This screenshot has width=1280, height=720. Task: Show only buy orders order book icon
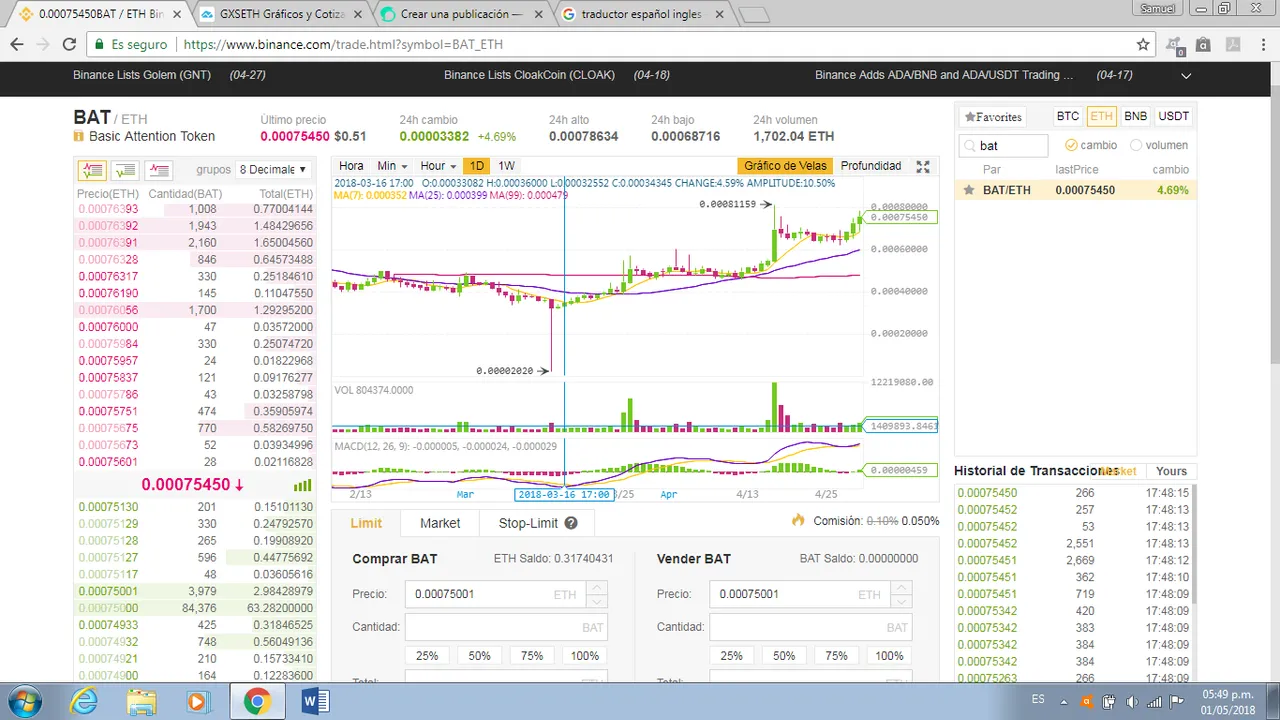pos(125,170)
